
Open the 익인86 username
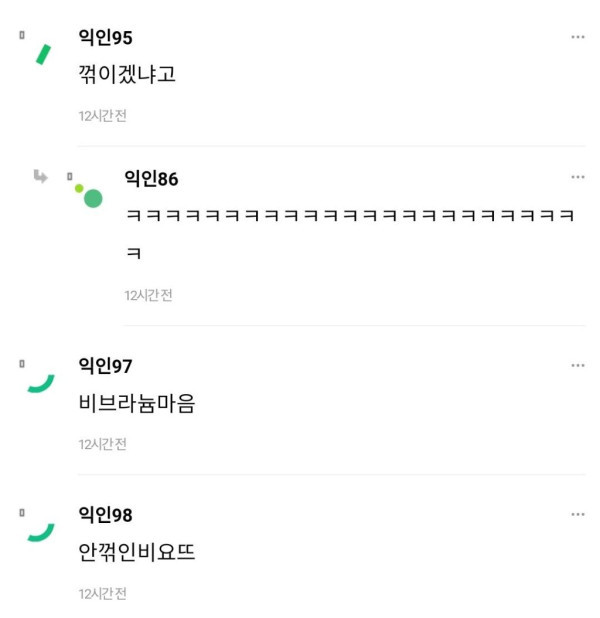(151, 179)
